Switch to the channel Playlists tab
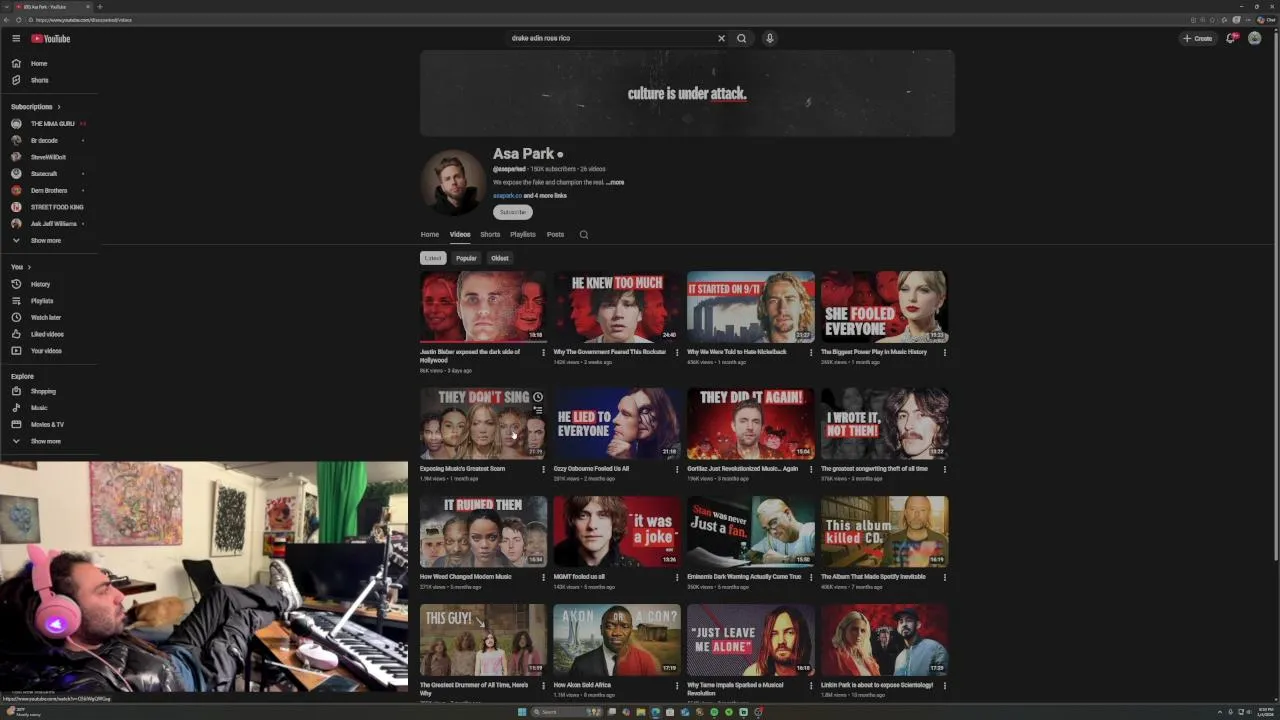This screenshot has height=720, width=1280. [523, 234]
